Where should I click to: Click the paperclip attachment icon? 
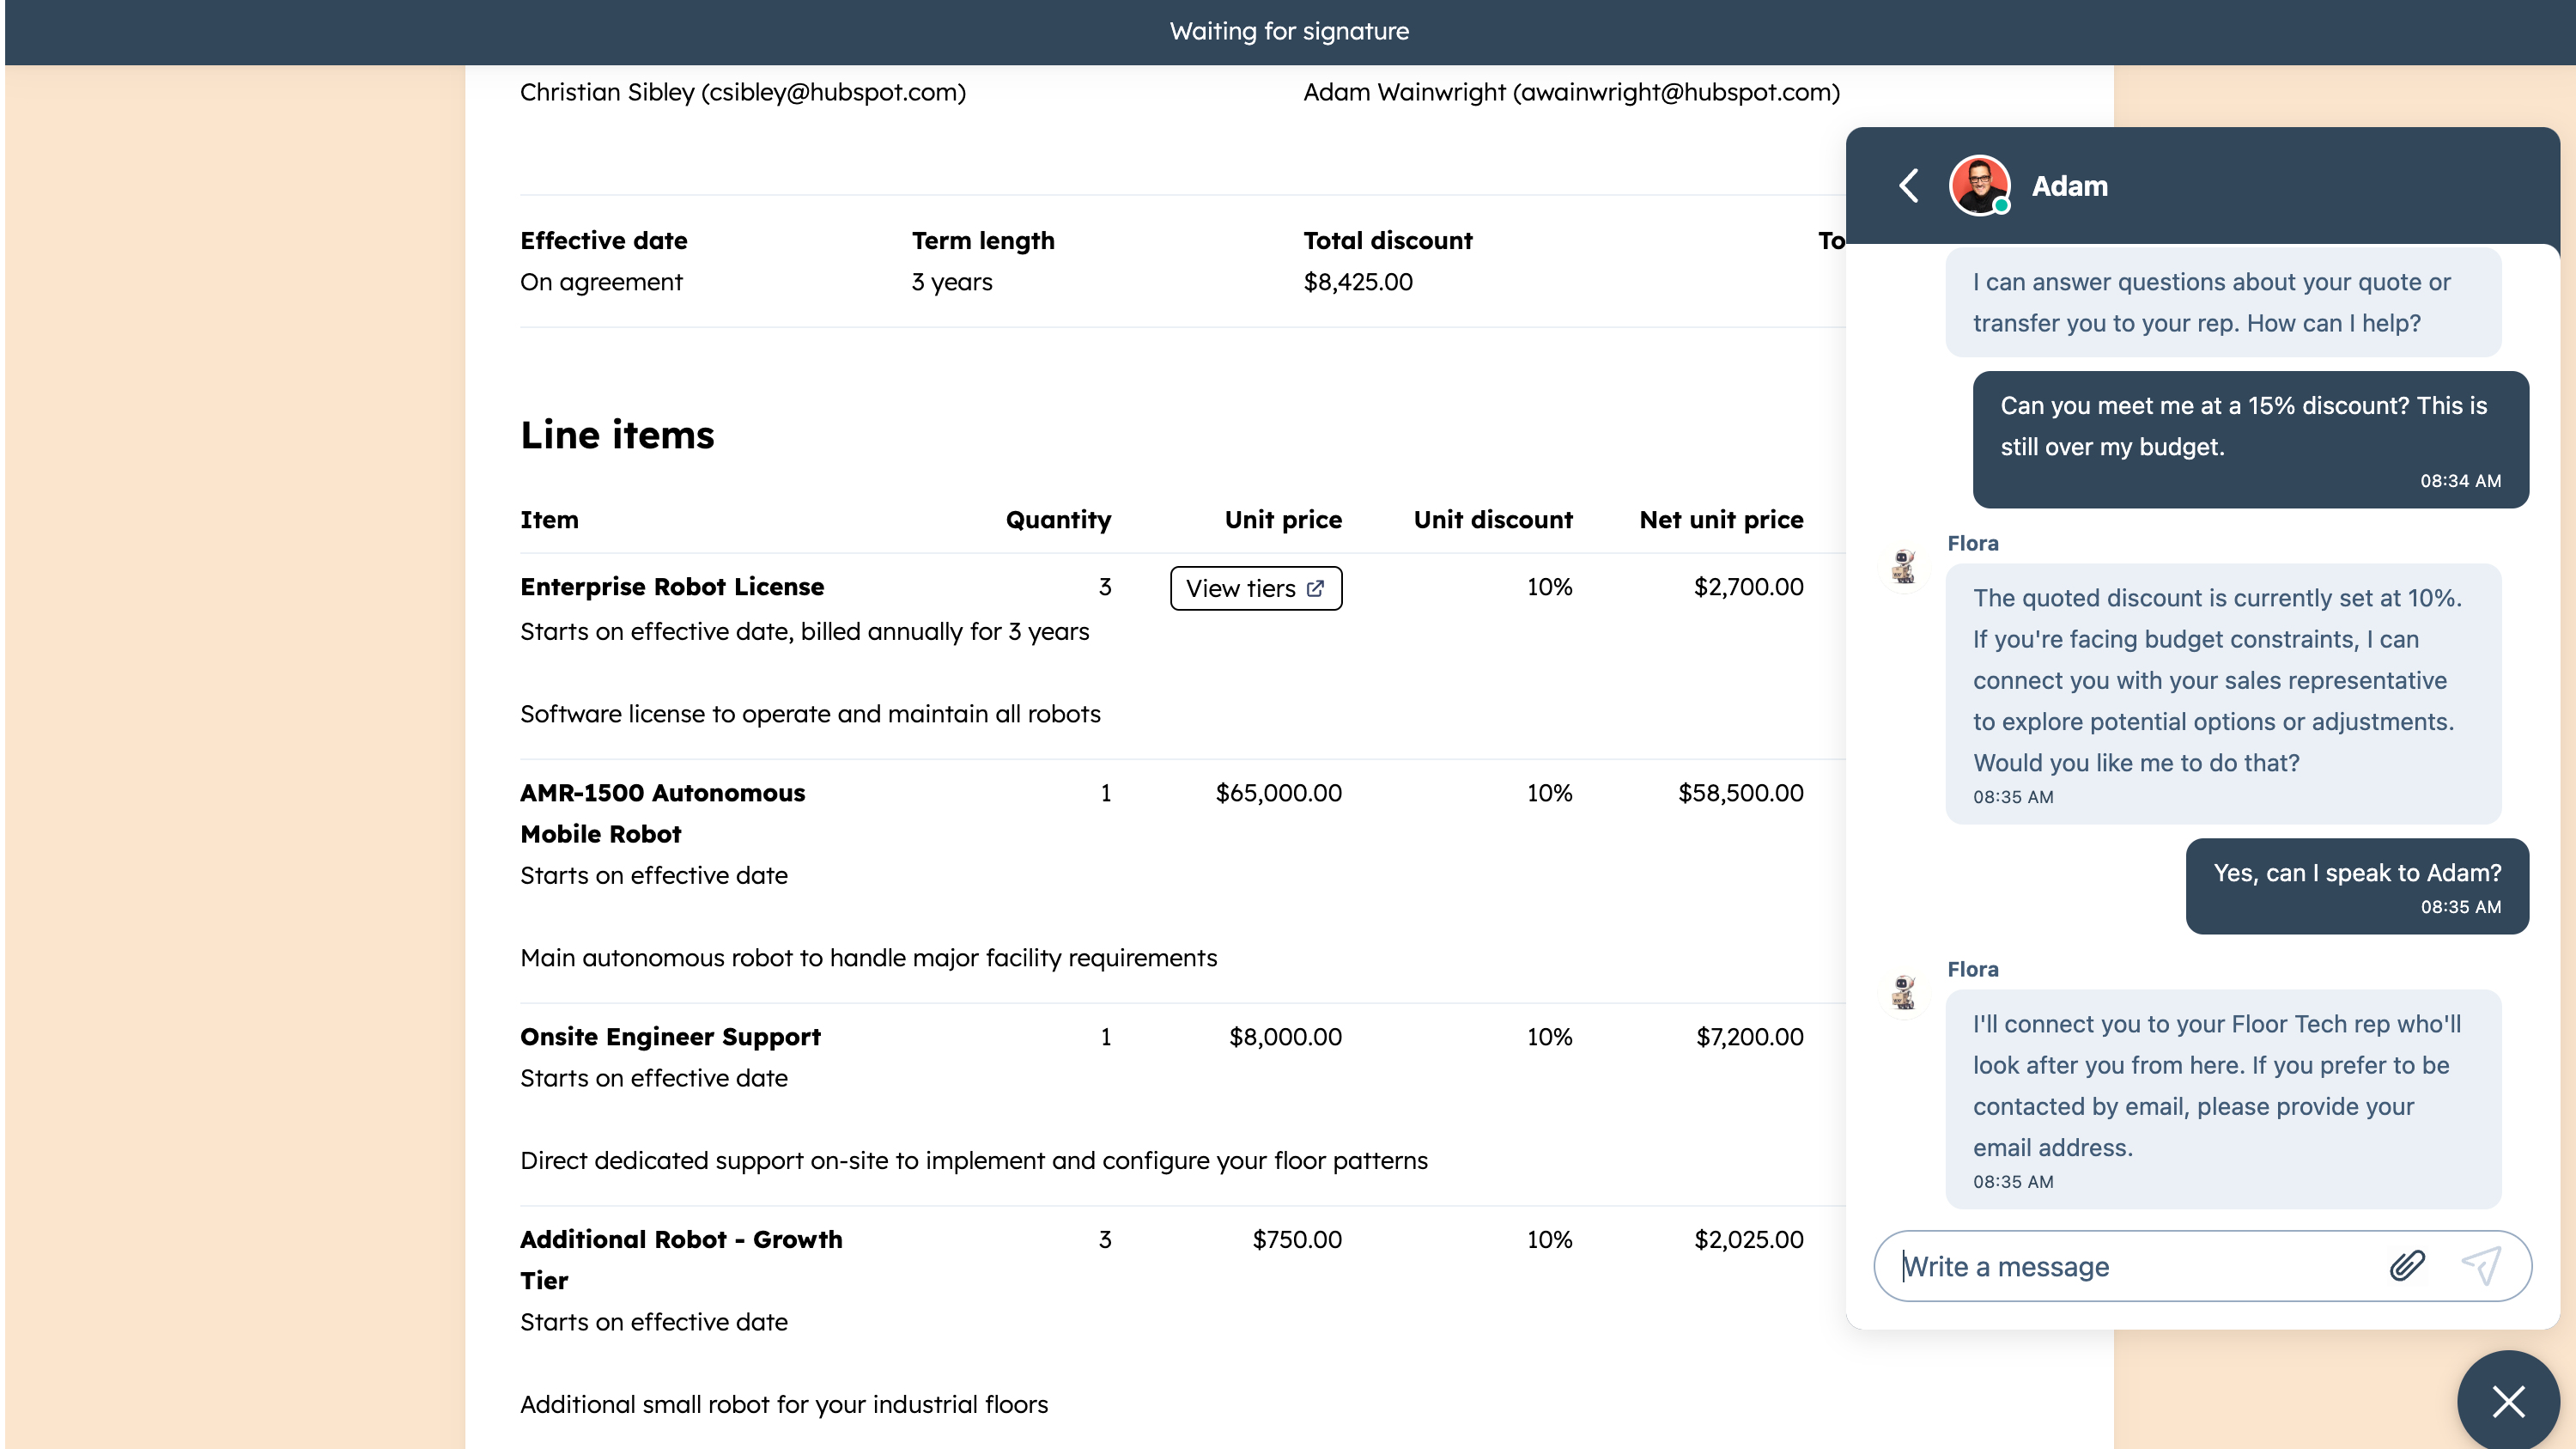[x=2407, y=1266]
